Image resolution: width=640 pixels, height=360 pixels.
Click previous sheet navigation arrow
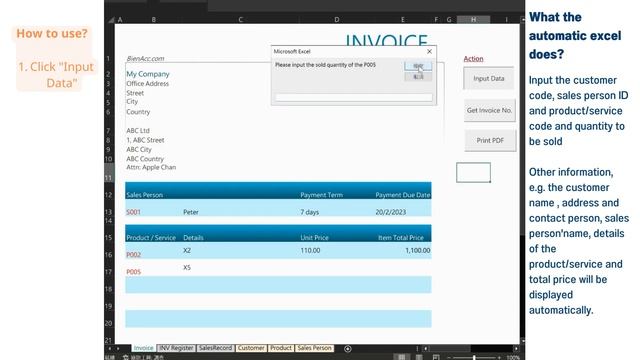point(110,349)
